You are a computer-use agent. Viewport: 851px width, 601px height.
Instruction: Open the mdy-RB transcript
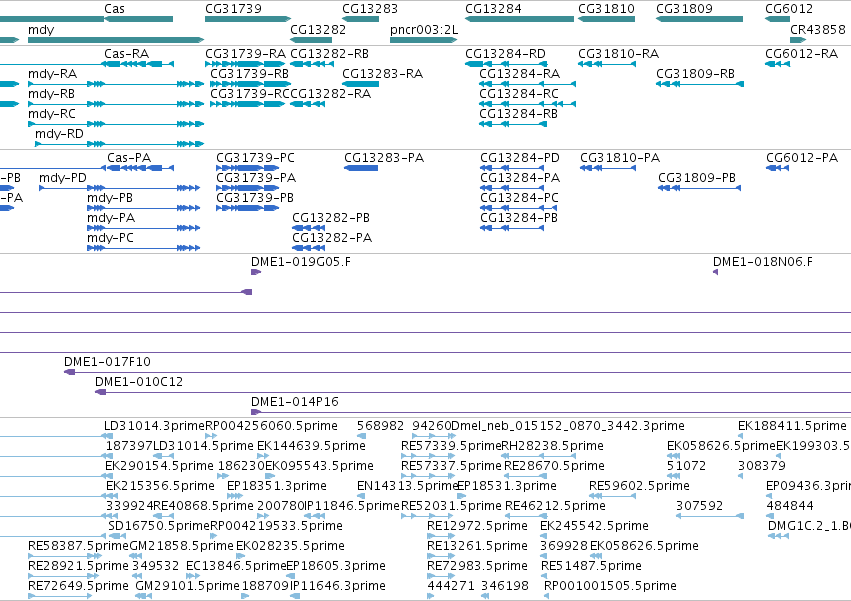tap(116, 104)
